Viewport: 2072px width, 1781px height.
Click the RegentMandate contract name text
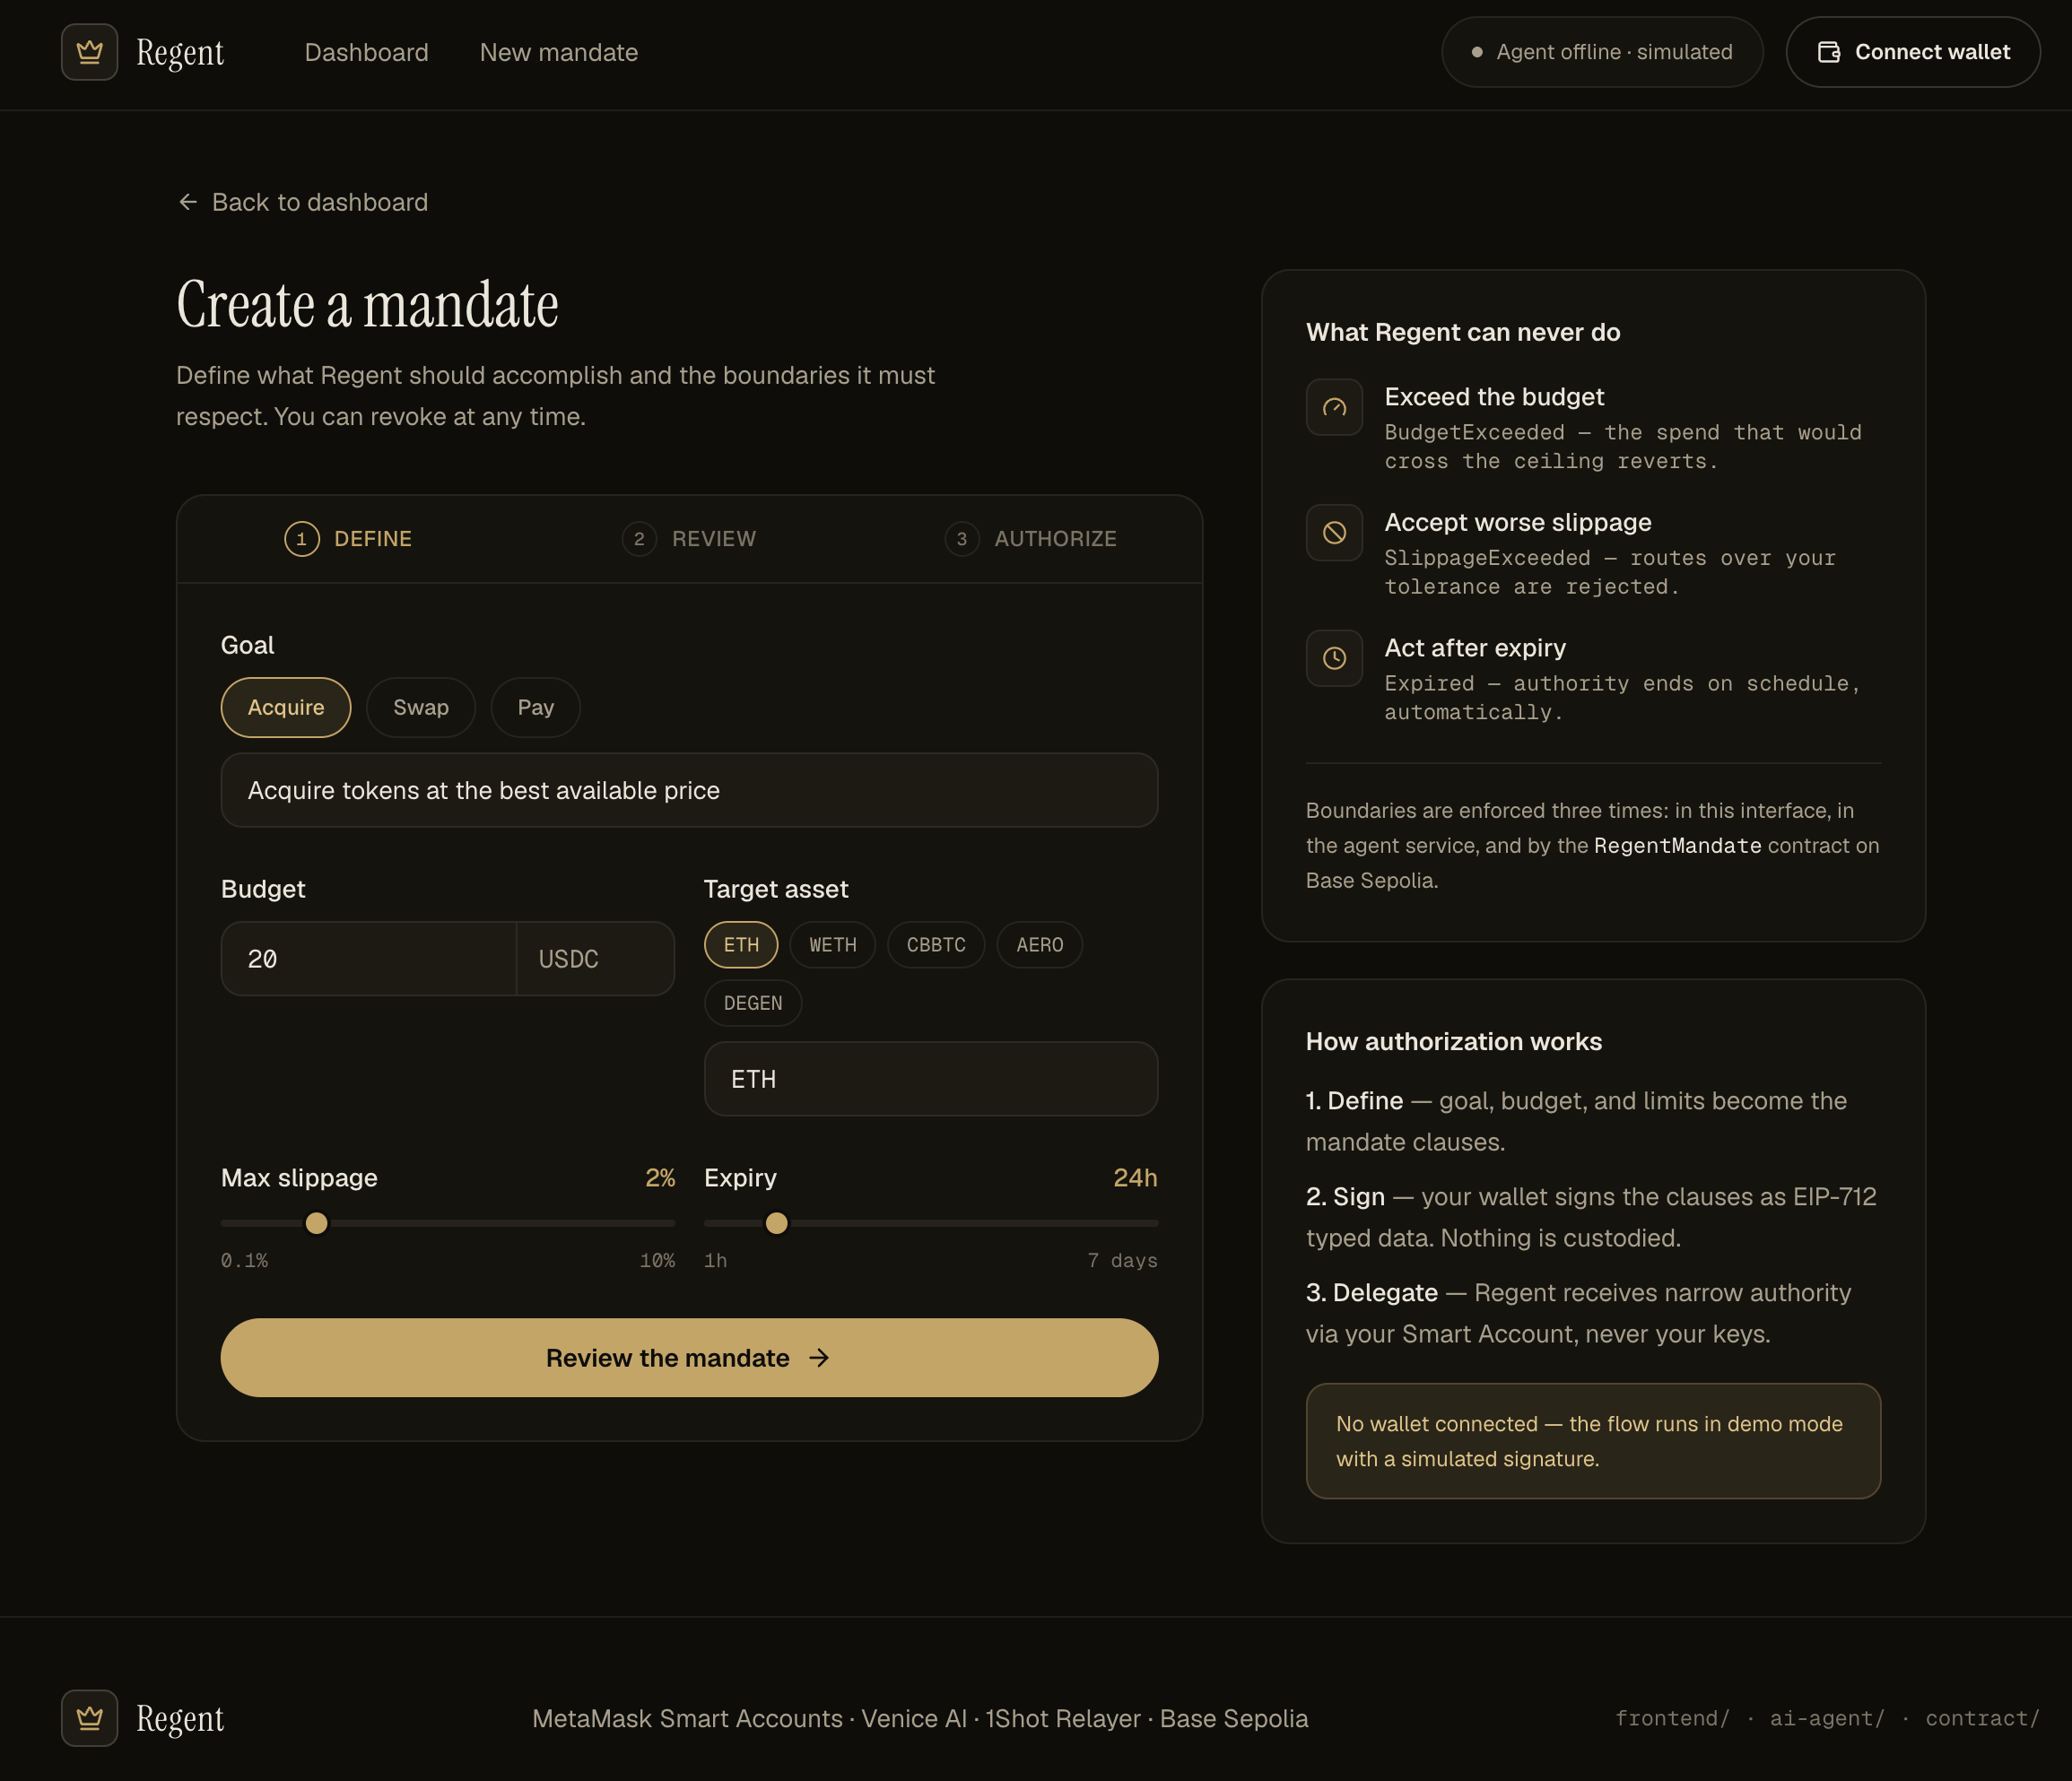tap(1677, 846)
